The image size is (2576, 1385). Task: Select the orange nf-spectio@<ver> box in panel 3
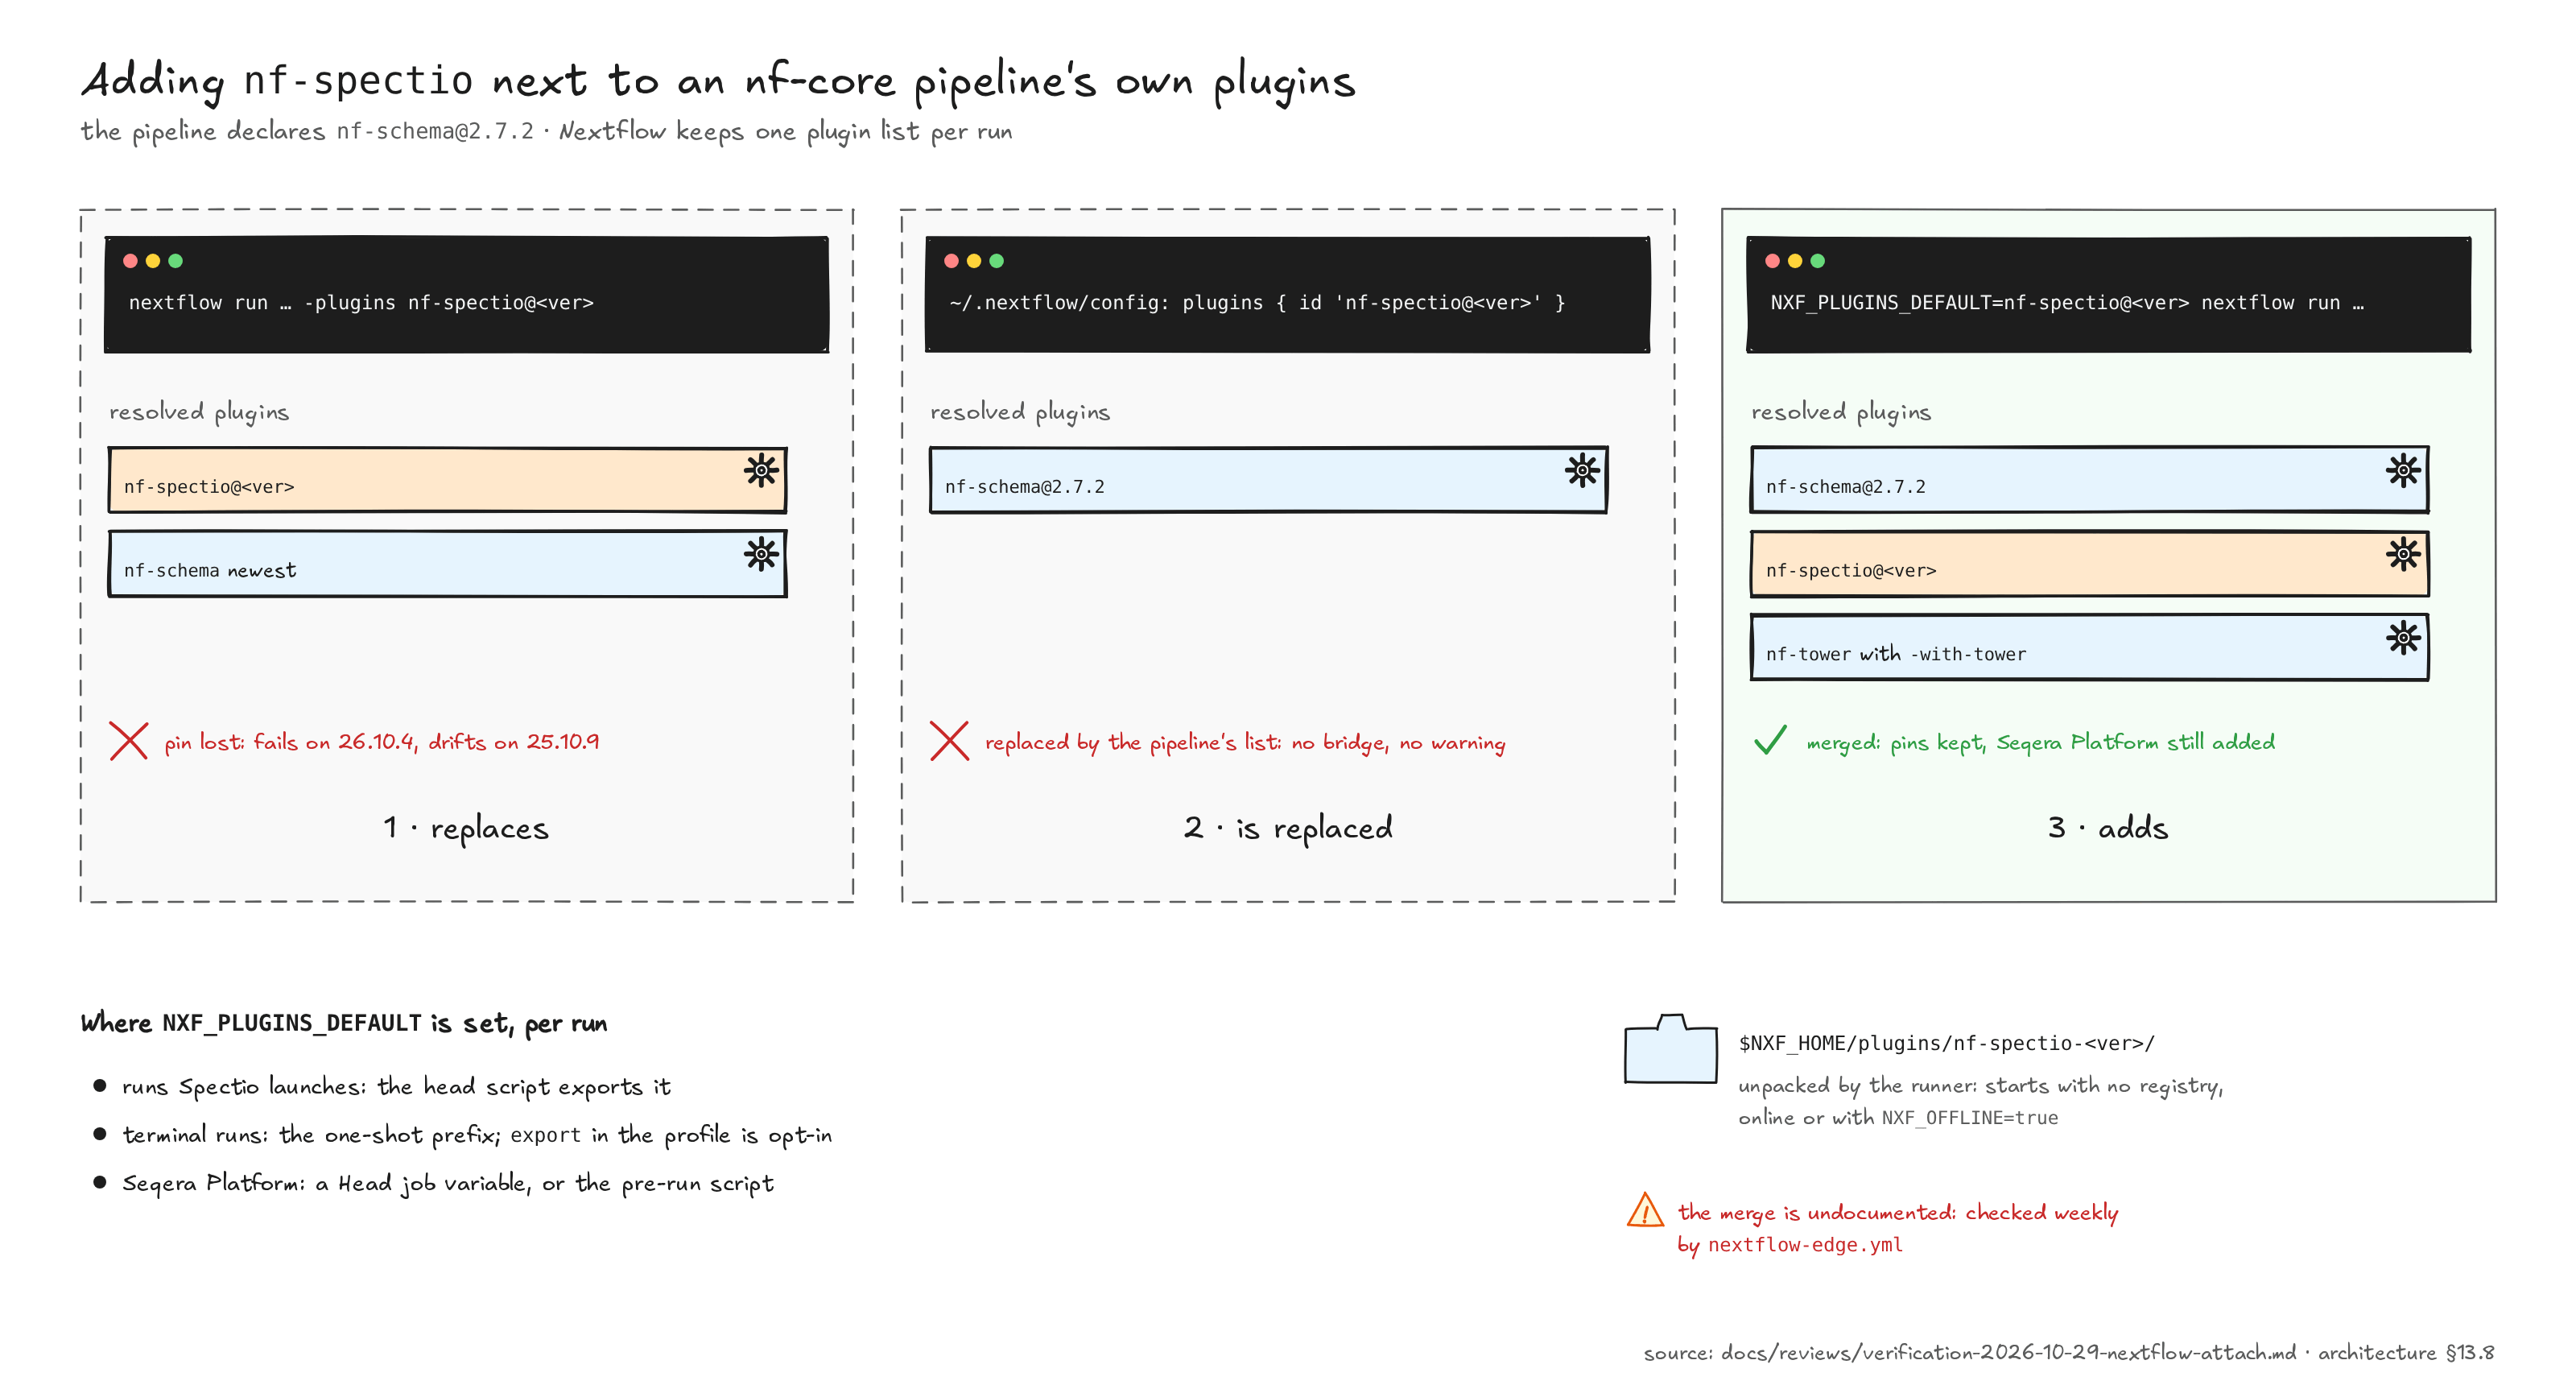pyautogui.click(x=2089, y=564)
